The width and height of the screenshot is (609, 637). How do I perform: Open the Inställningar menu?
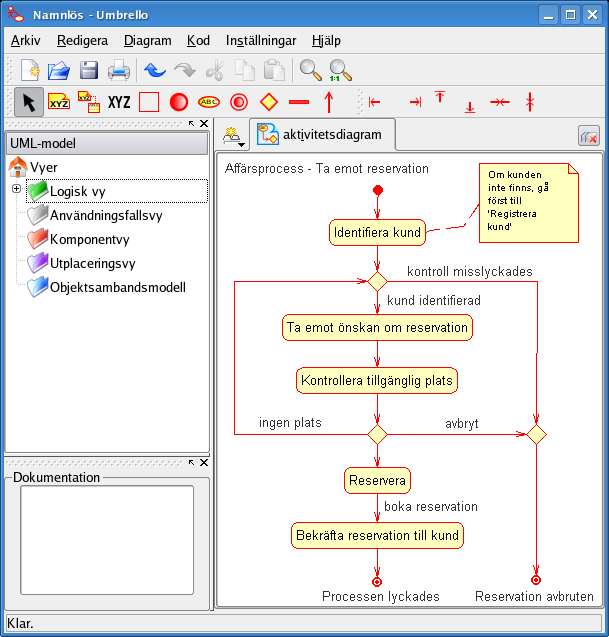point(261,41)
